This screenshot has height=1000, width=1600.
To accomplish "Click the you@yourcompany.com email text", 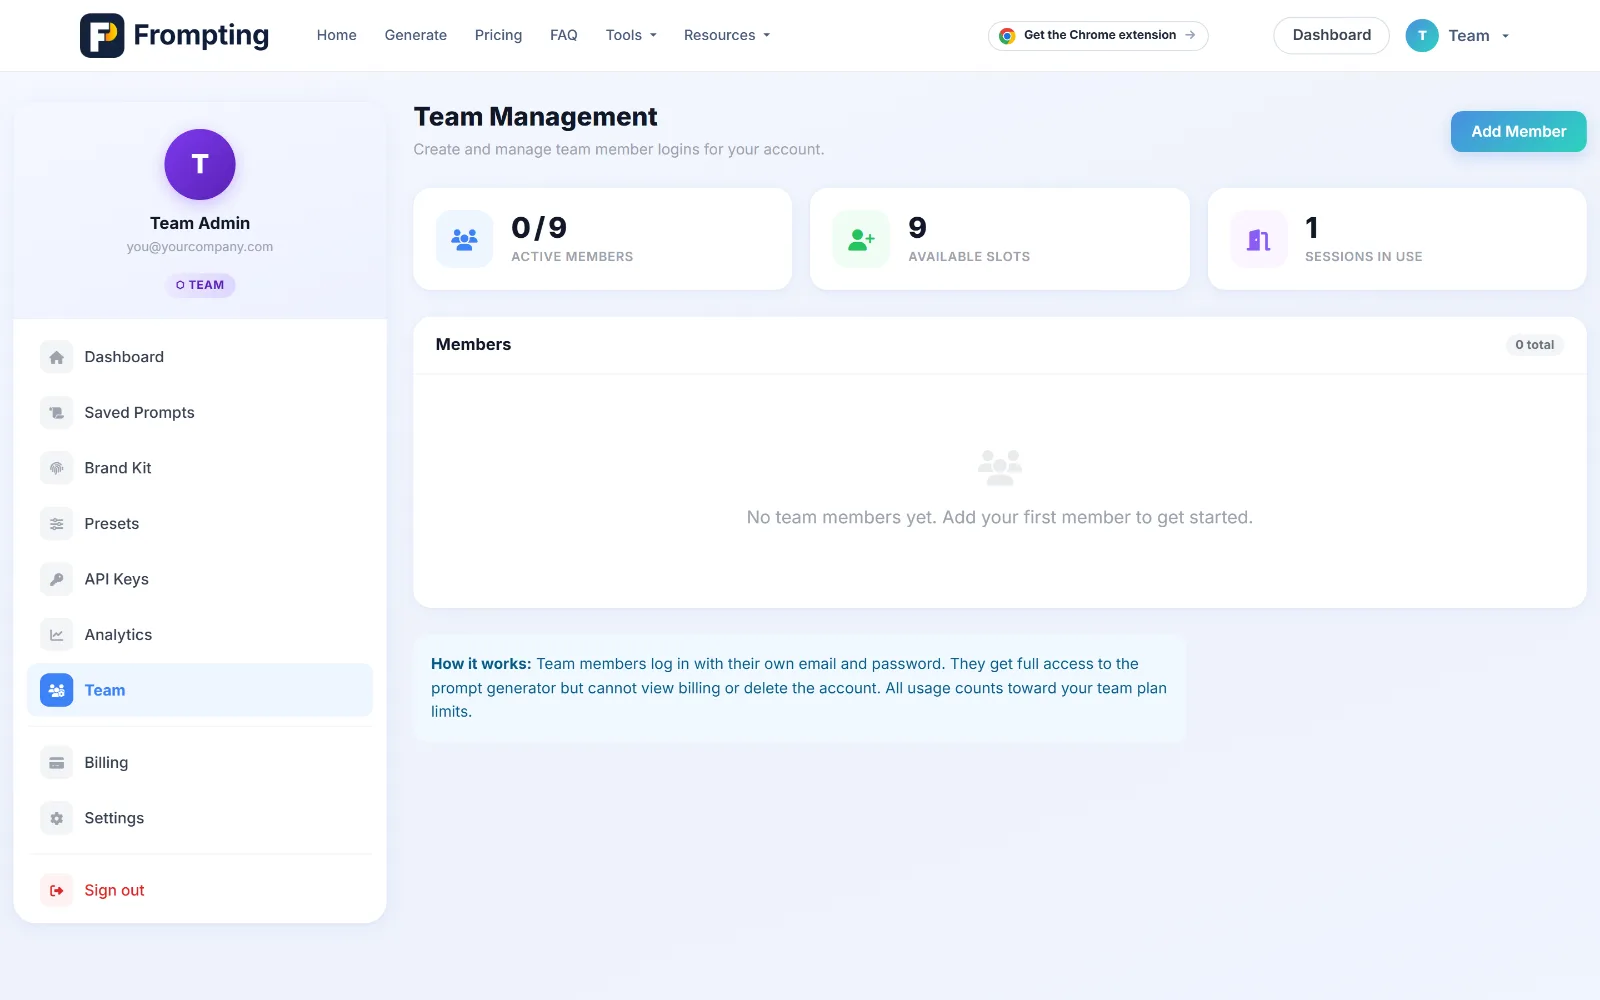I will [x=200, y=247].
